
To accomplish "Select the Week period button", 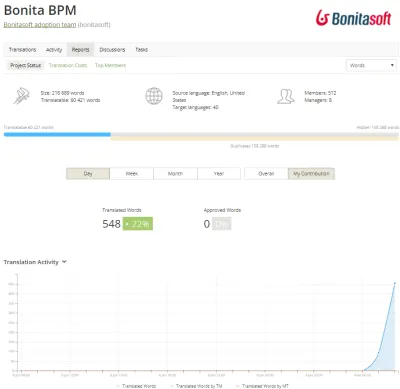I will [x=132, y=174].
